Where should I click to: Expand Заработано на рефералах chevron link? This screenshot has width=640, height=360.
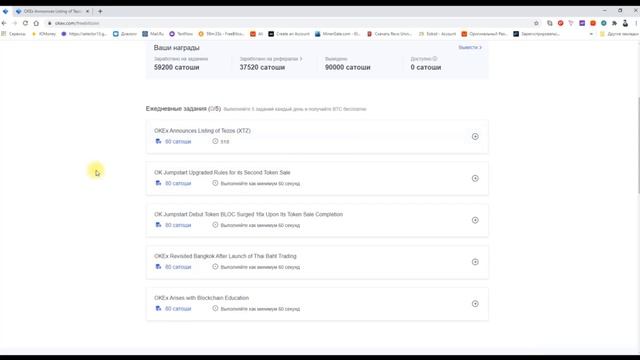pos(301,59)
